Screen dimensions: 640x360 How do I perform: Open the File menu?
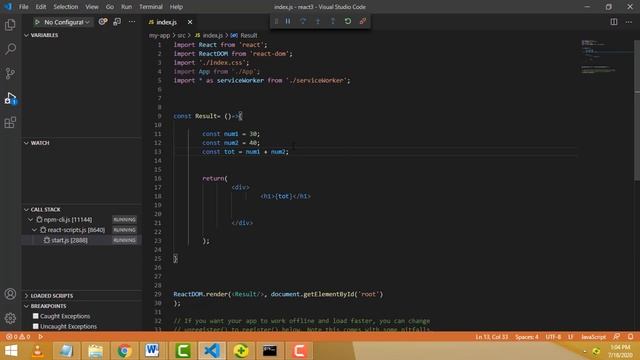point(24,7)
